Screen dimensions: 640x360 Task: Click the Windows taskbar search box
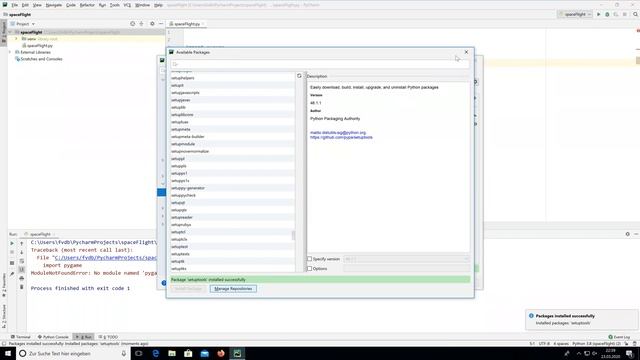[73, 353]
